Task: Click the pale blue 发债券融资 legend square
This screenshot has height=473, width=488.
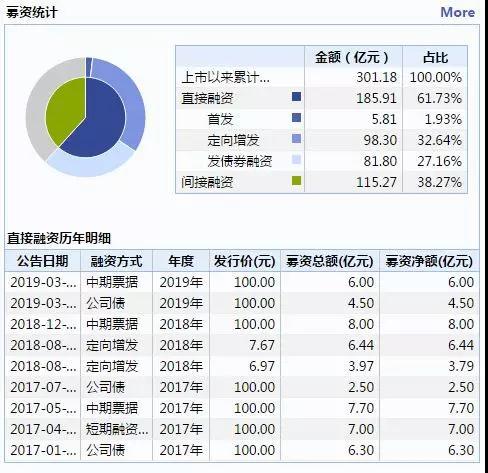Action: 296,160
